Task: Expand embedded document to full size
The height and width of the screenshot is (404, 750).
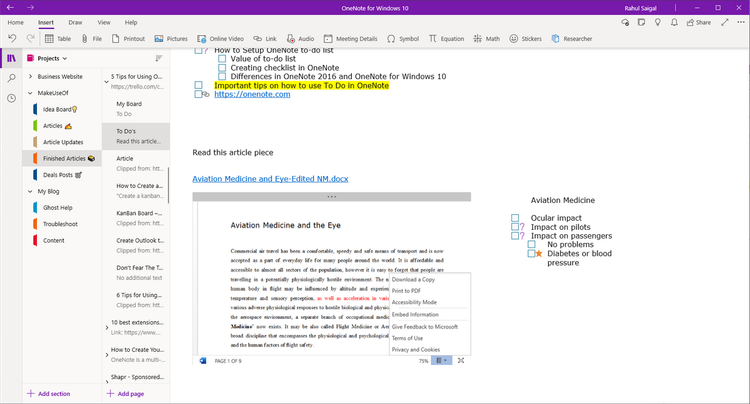Action: (461, 360)
